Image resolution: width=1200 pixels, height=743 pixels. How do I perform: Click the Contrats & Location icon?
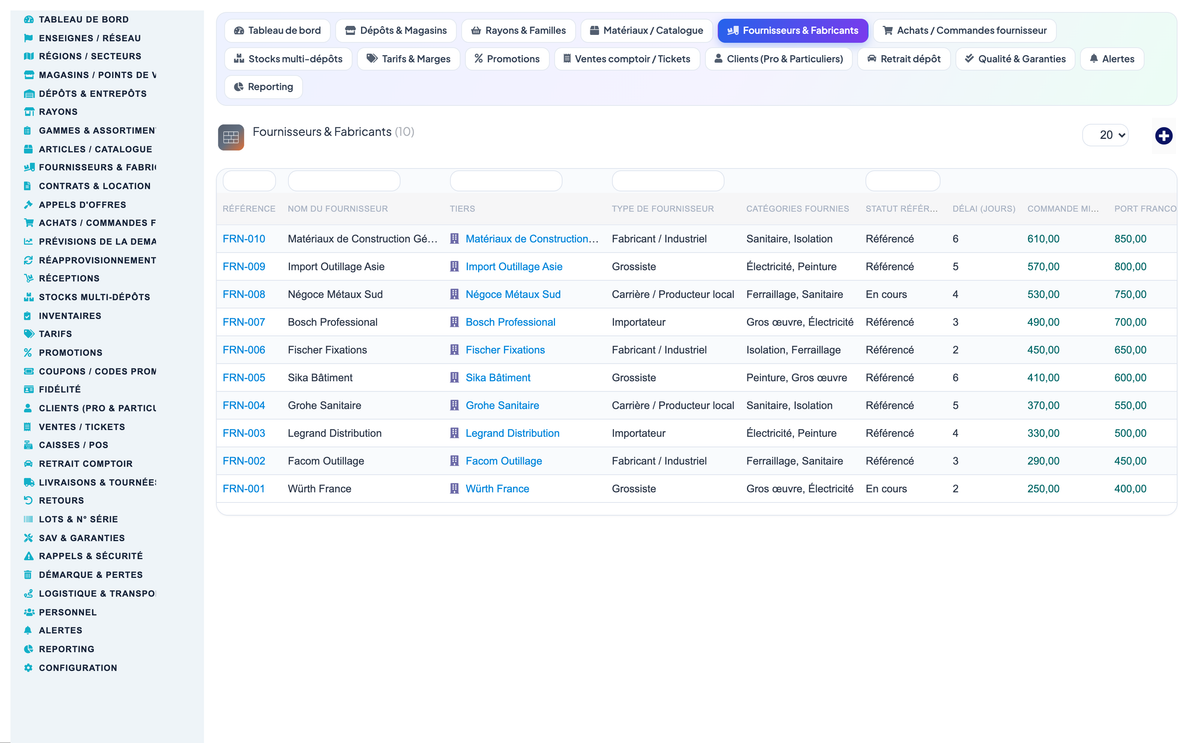[28, 186]
